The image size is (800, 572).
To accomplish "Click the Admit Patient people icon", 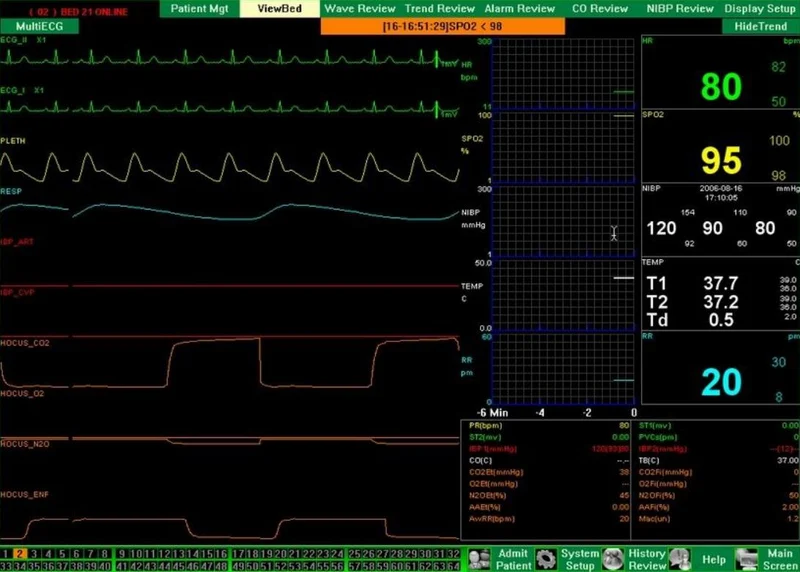I will click(x=479, y=559).
